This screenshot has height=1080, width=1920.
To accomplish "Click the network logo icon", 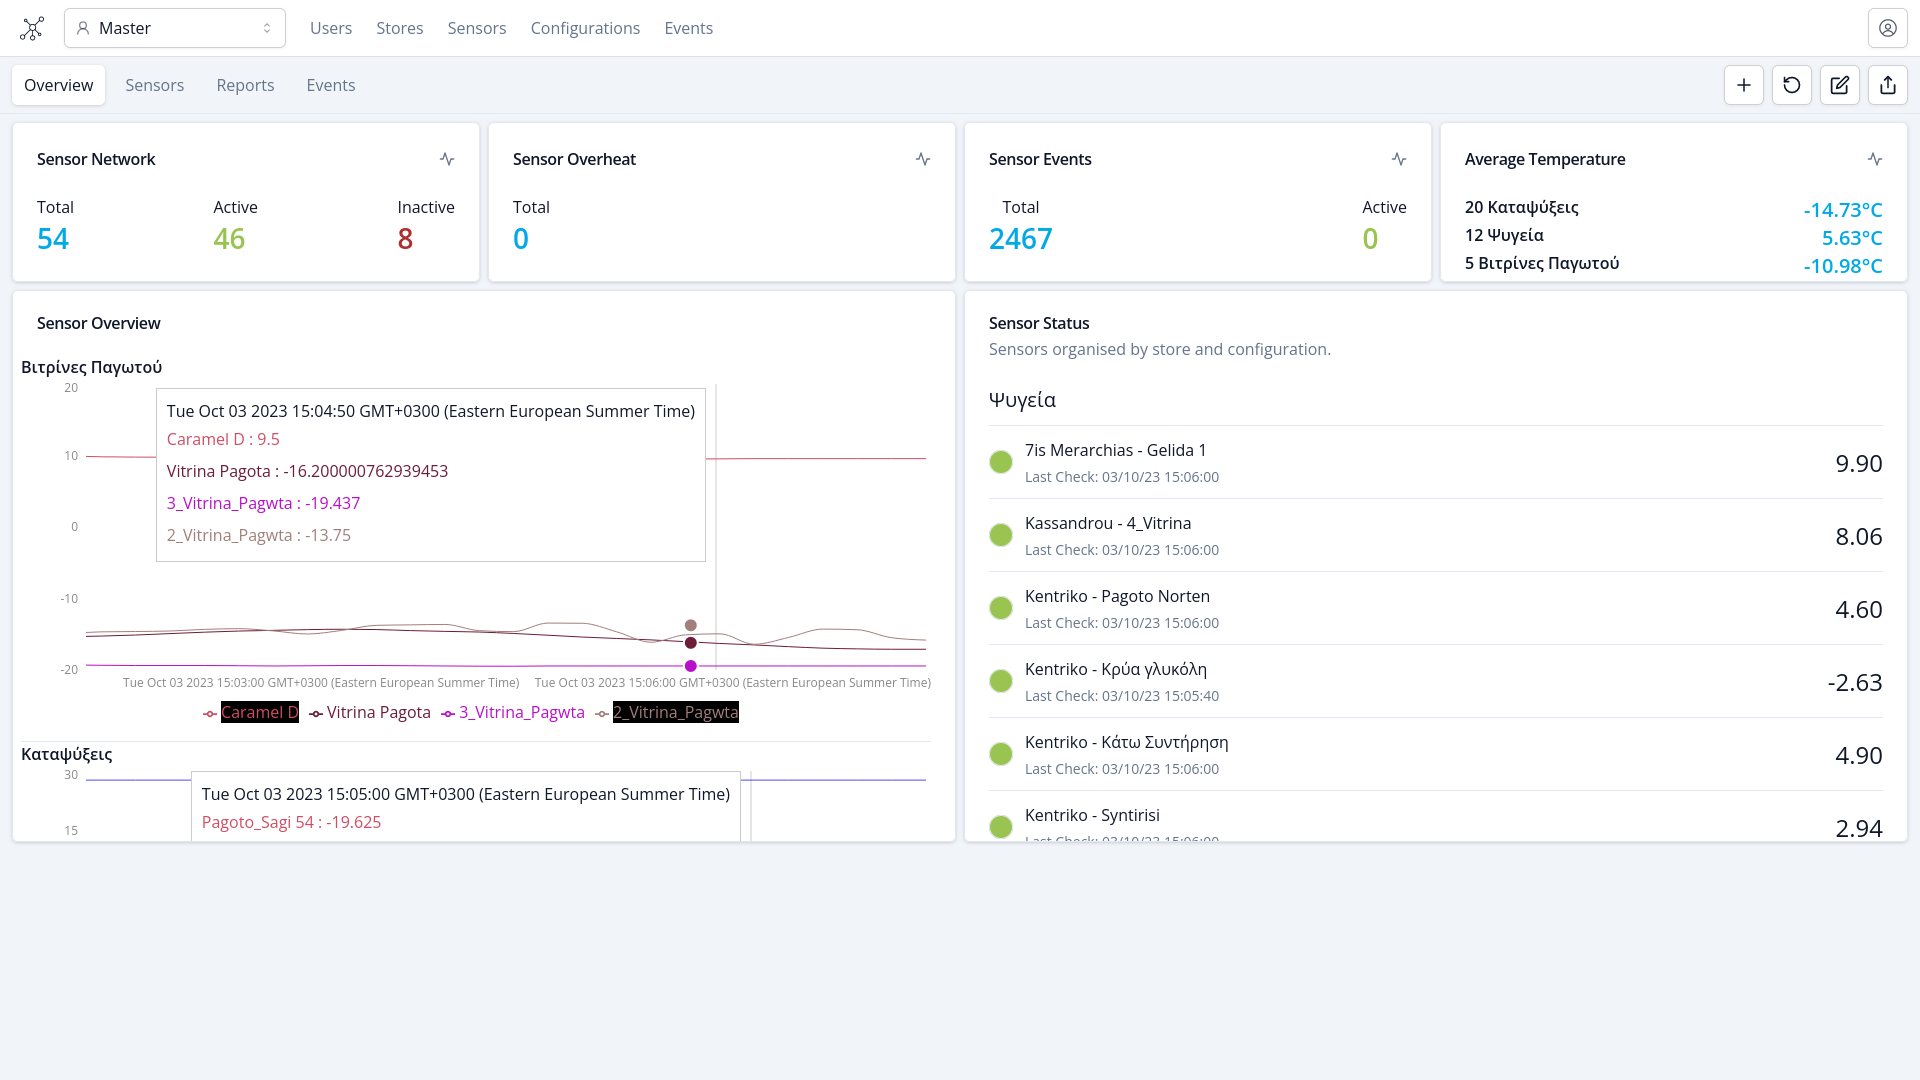I will pos(32,28).
